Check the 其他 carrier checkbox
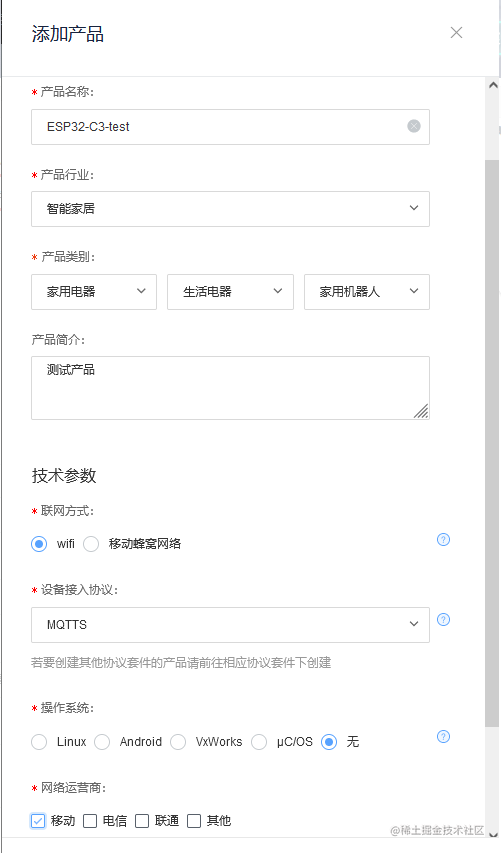Viewport: 501px width, 853px height. (194, 821)
